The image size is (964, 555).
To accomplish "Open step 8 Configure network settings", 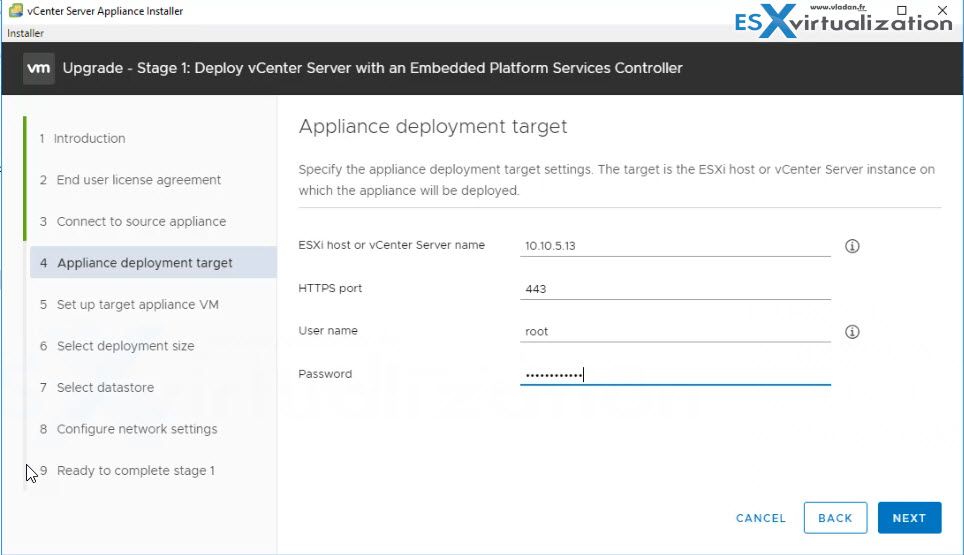I will point(128,429).
